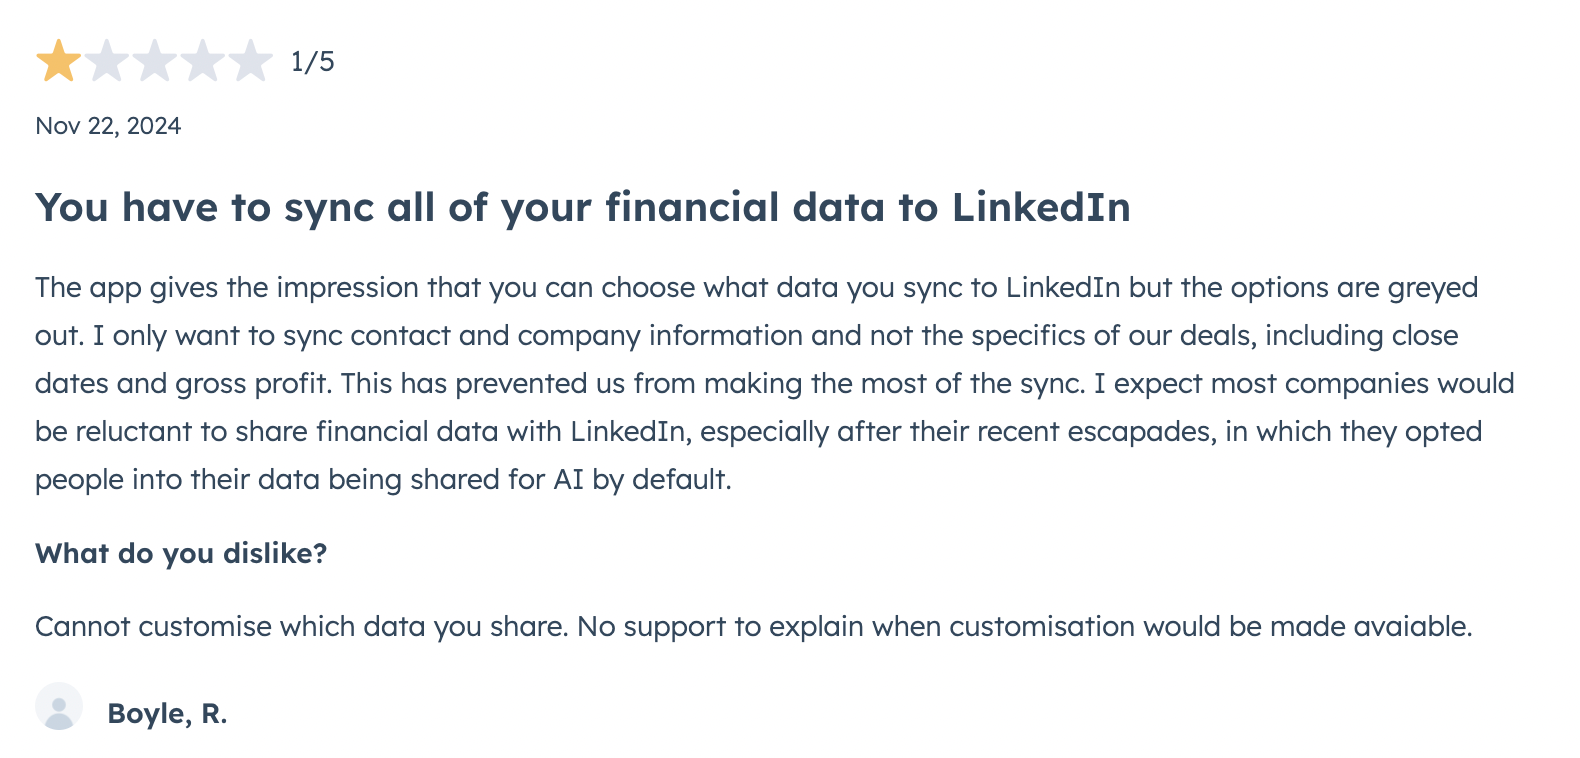Image resolution: width=1580 pixels, height=758 pixels.
Task: Click the text 'Cannot customise which data you share'
Action: point(301,627)
